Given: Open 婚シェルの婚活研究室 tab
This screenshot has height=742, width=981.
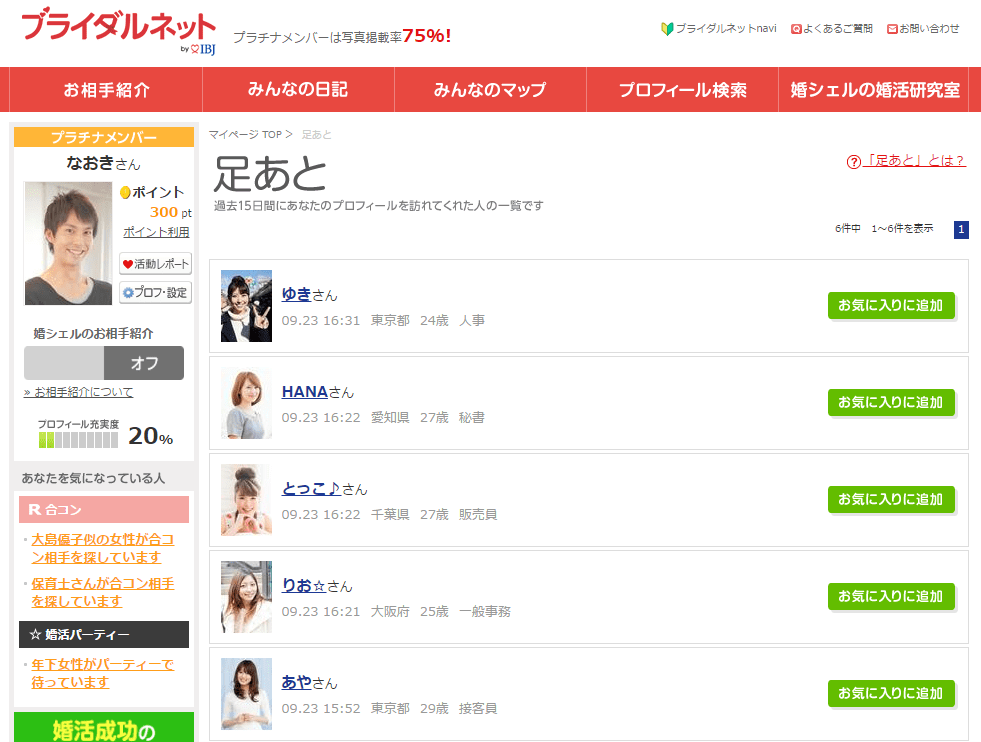Looking at the screenshot, I should (x=875, y=90).
